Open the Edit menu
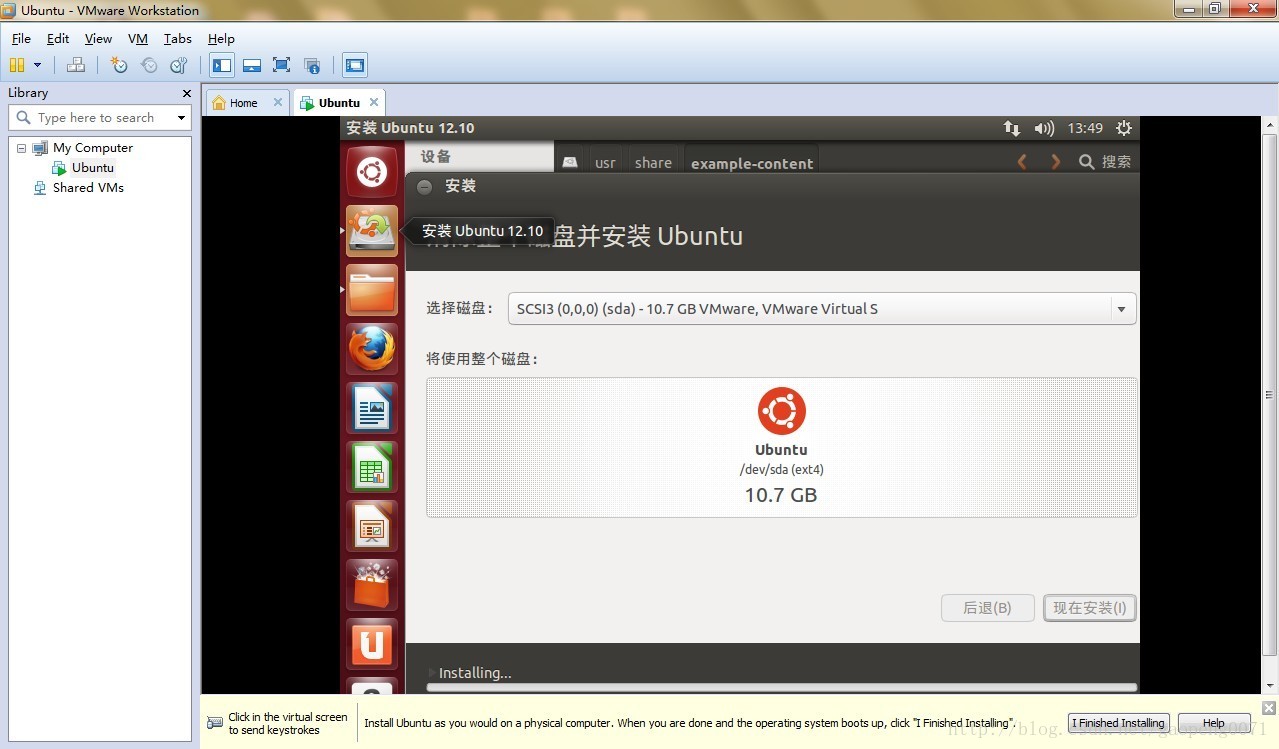Image resolution: width=1279 pixels, height=749 pixels. click(58, 38)
